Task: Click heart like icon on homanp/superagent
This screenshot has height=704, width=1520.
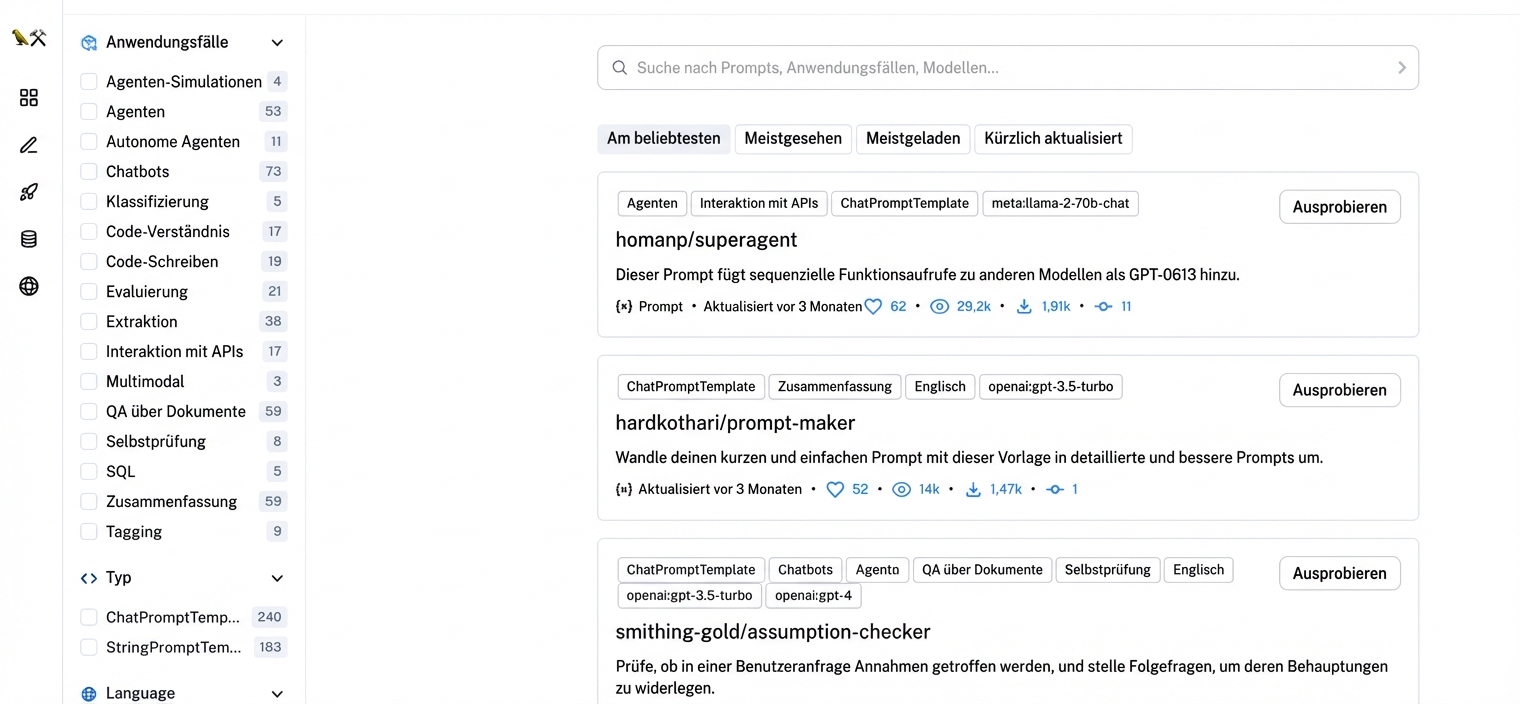Action: pyautogui.click(x=873, y=307)
